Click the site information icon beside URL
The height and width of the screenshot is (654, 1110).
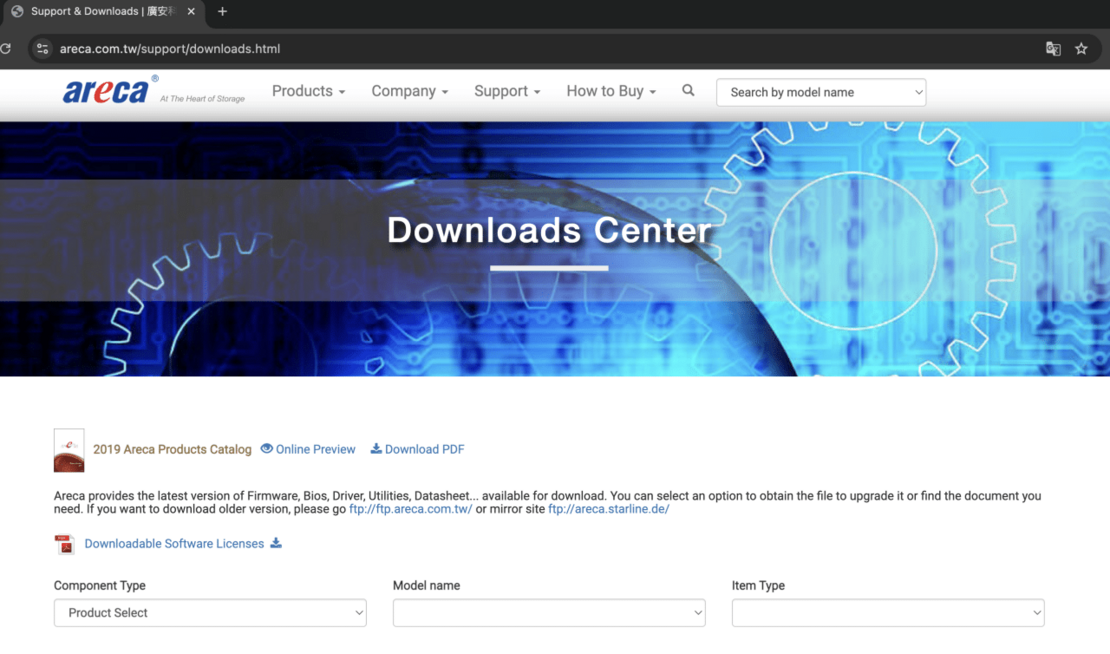42,49
